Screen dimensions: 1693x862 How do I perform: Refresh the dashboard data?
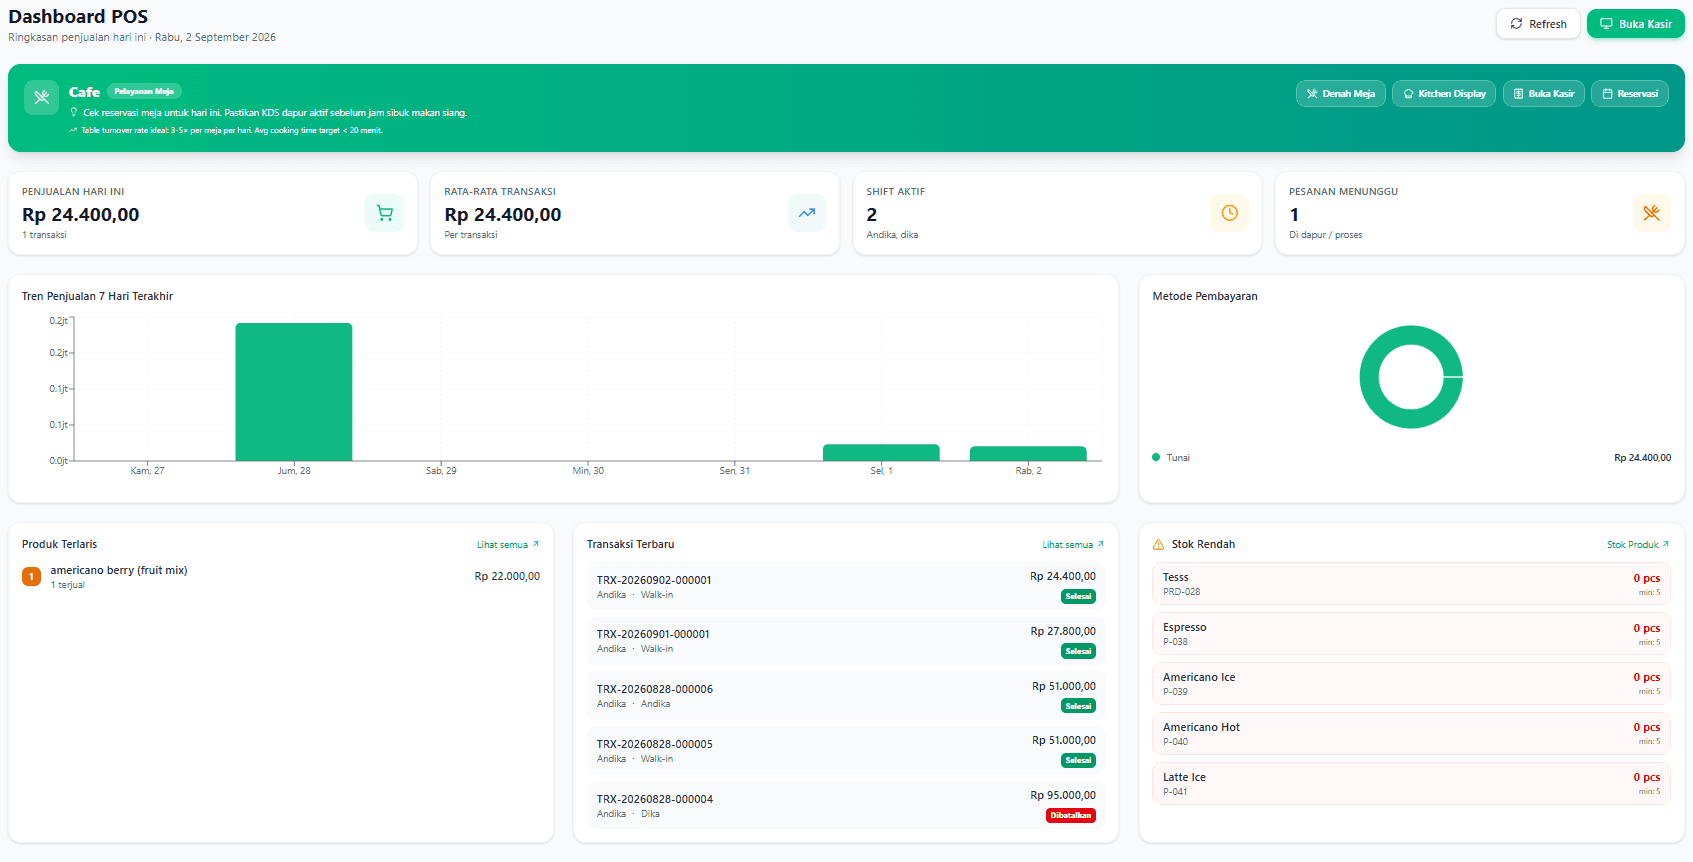tap(1538, 24)
